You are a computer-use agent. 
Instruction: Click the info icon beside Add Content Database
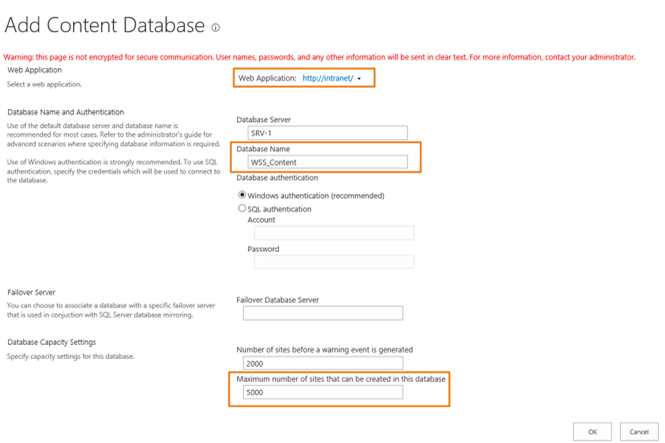[215, 28]
